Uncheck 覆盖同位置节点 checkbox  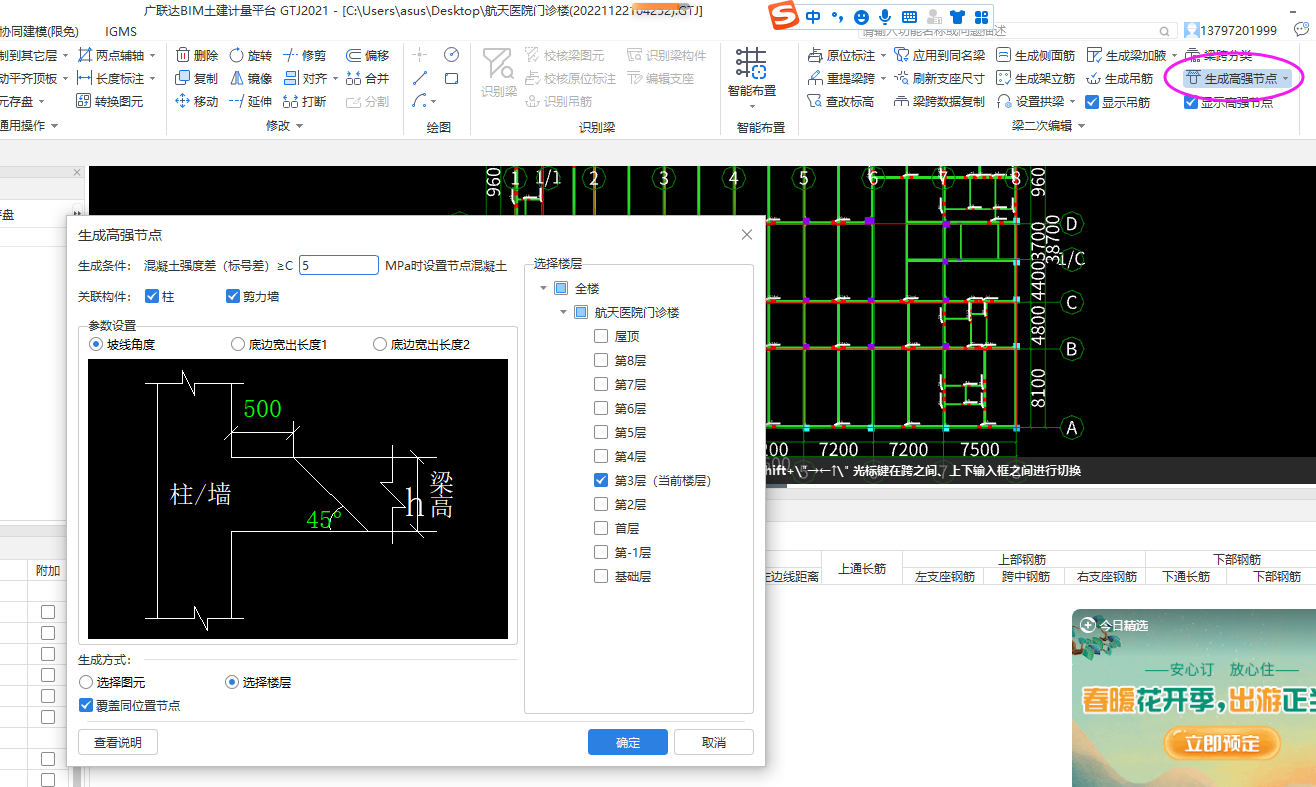coord(86,705)
